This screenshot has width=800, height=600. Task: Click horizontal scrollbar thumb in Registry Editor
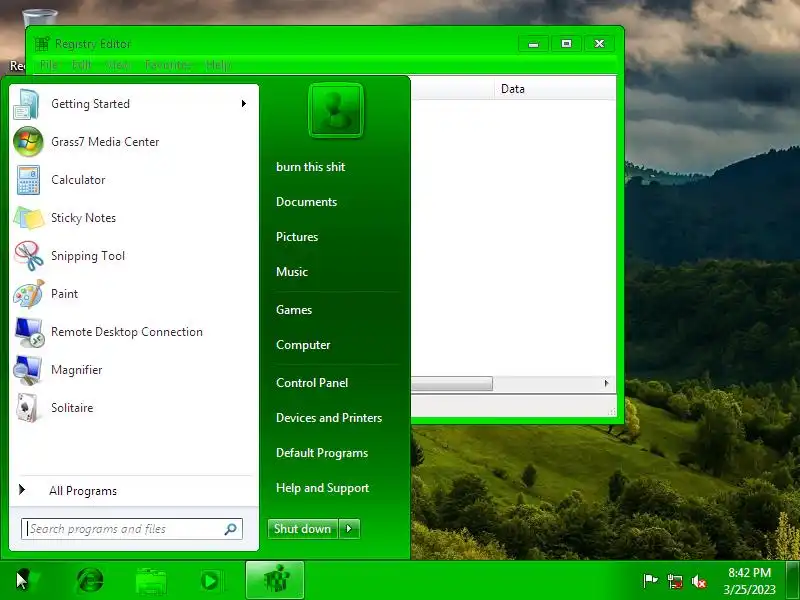click(x=452, y=383)
